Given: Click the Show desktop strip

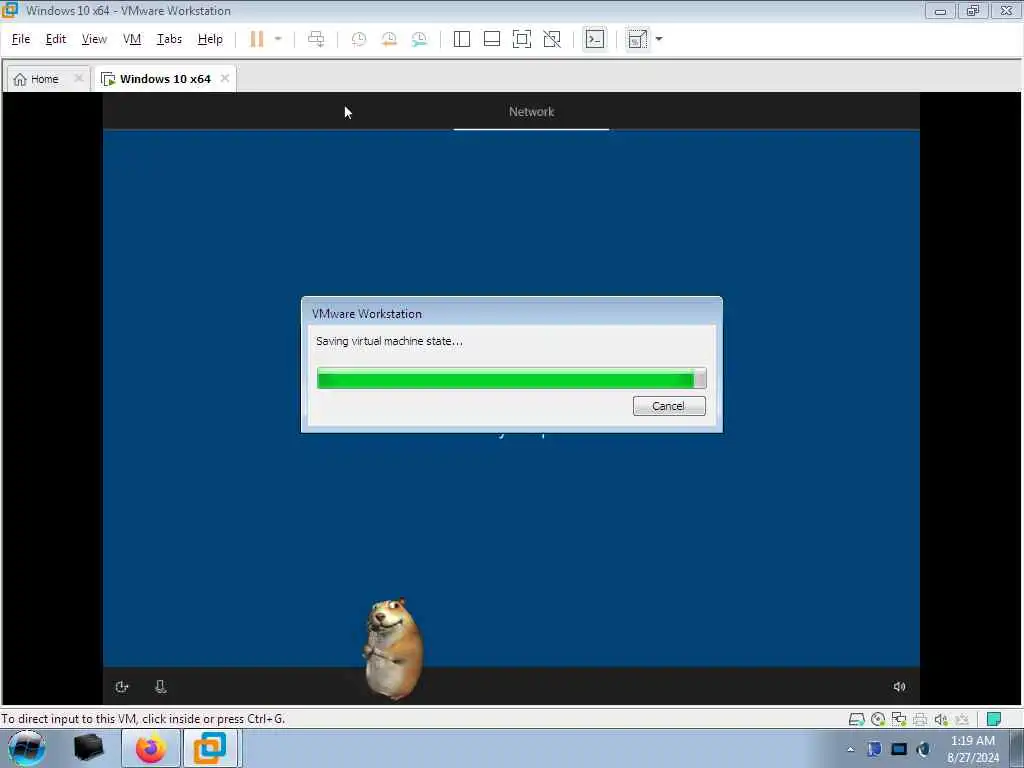Looking at the screenshot, I should [x=1017, y=748].
